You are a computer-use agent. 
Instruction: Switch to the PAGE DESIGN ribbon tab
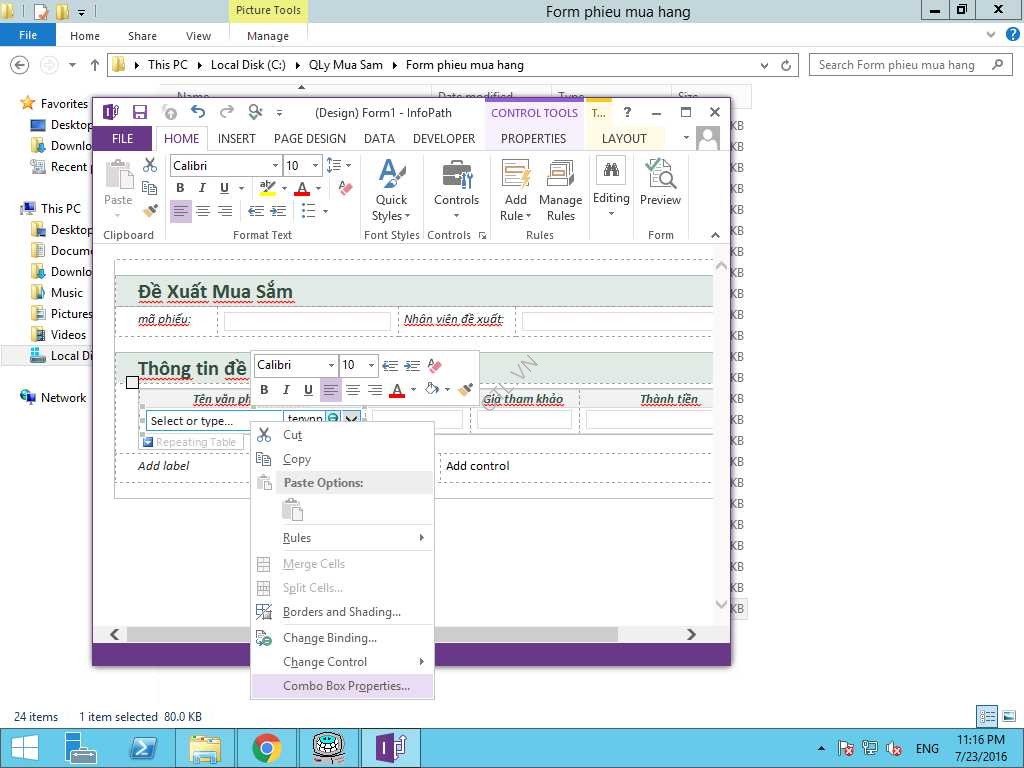[x=309, y=139]
